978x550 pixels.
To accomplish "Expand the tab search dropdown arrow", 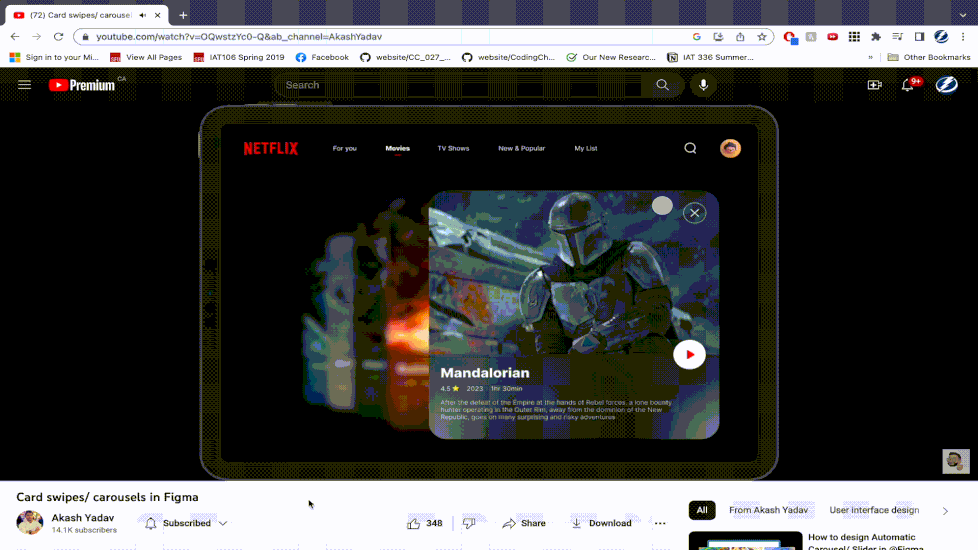I will click(x=963, y=15).
